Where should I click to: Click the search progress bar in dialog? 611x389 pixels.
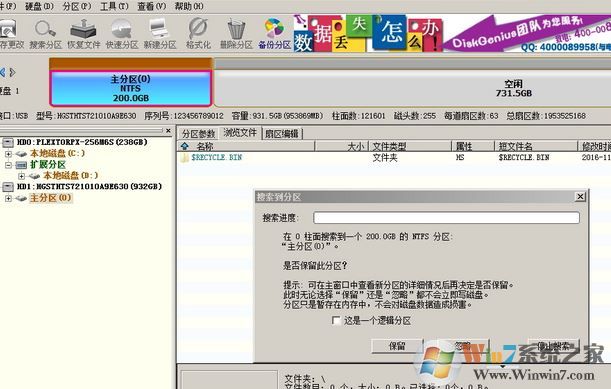(446, 217)
